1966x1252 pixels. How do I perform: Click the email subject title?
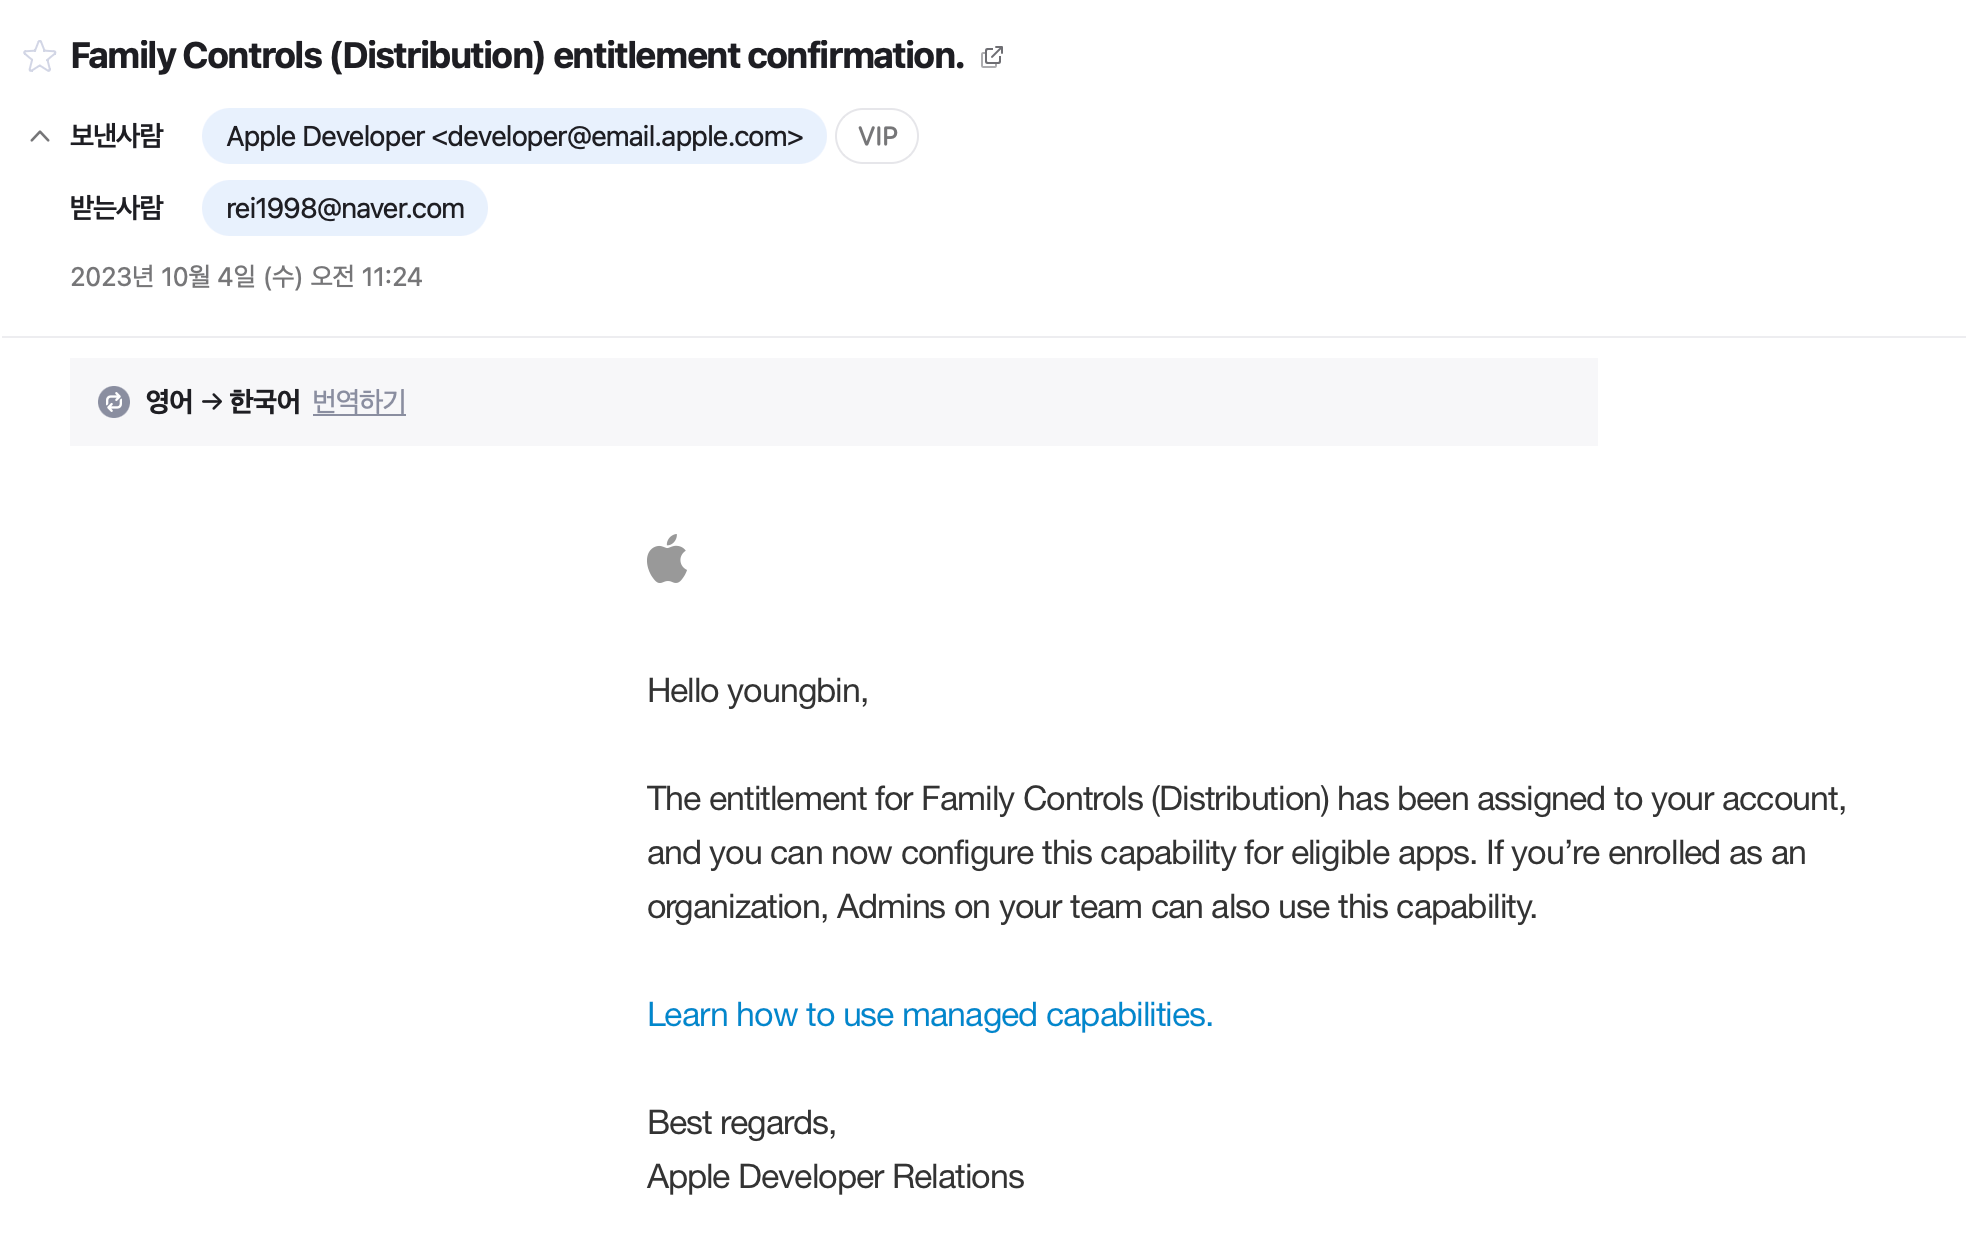pos(517,56)
